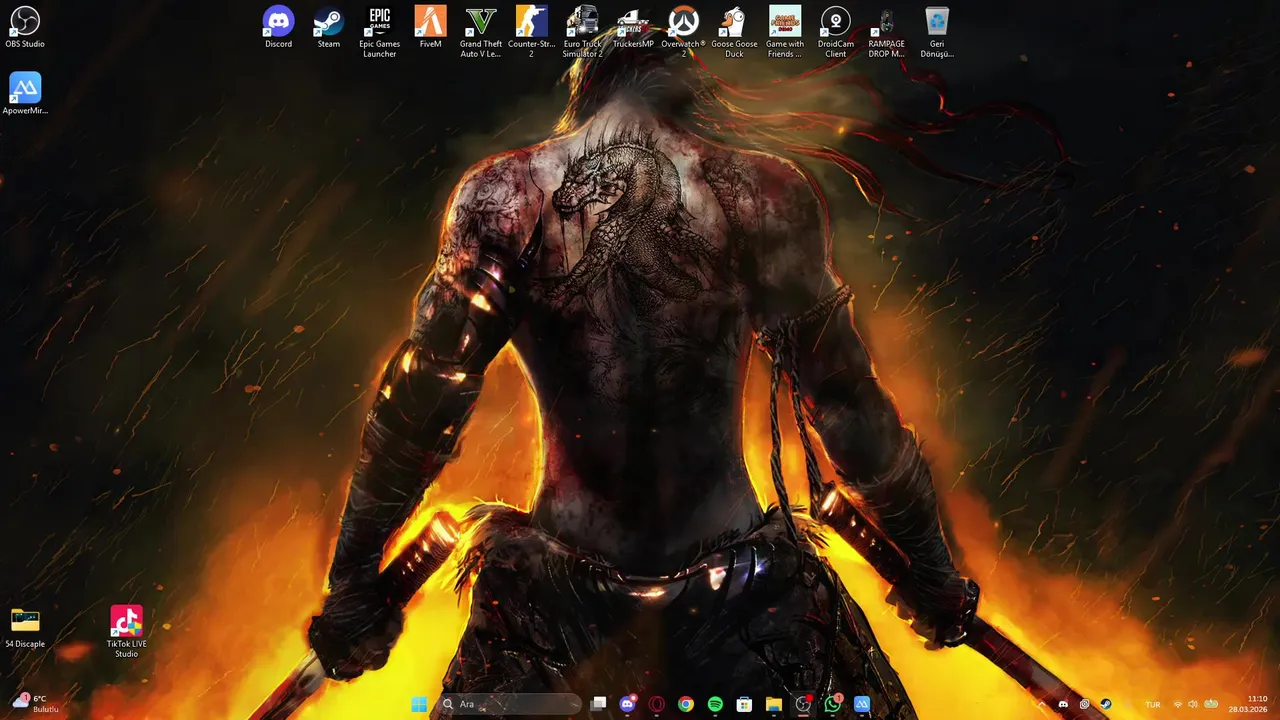
Task: Click the RAMPAGE DROP mouse software icon
Action: [x=886, y=32]
